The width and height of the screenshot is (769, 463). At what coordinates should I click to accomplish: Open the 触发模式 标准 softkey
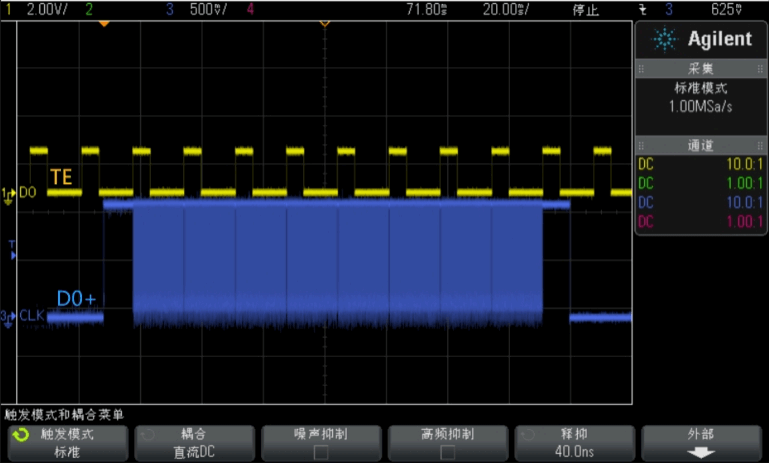(66, 443)
